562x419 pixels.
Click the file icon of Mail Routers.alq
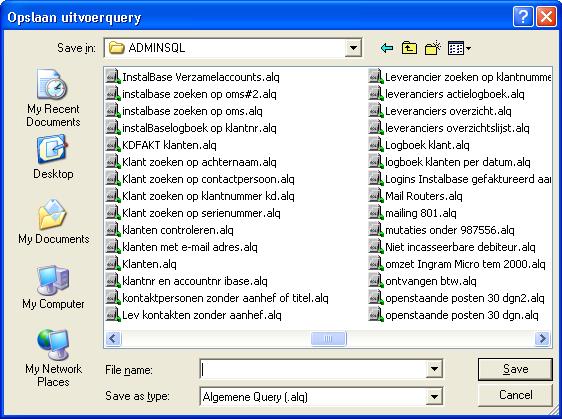[376, 196]
